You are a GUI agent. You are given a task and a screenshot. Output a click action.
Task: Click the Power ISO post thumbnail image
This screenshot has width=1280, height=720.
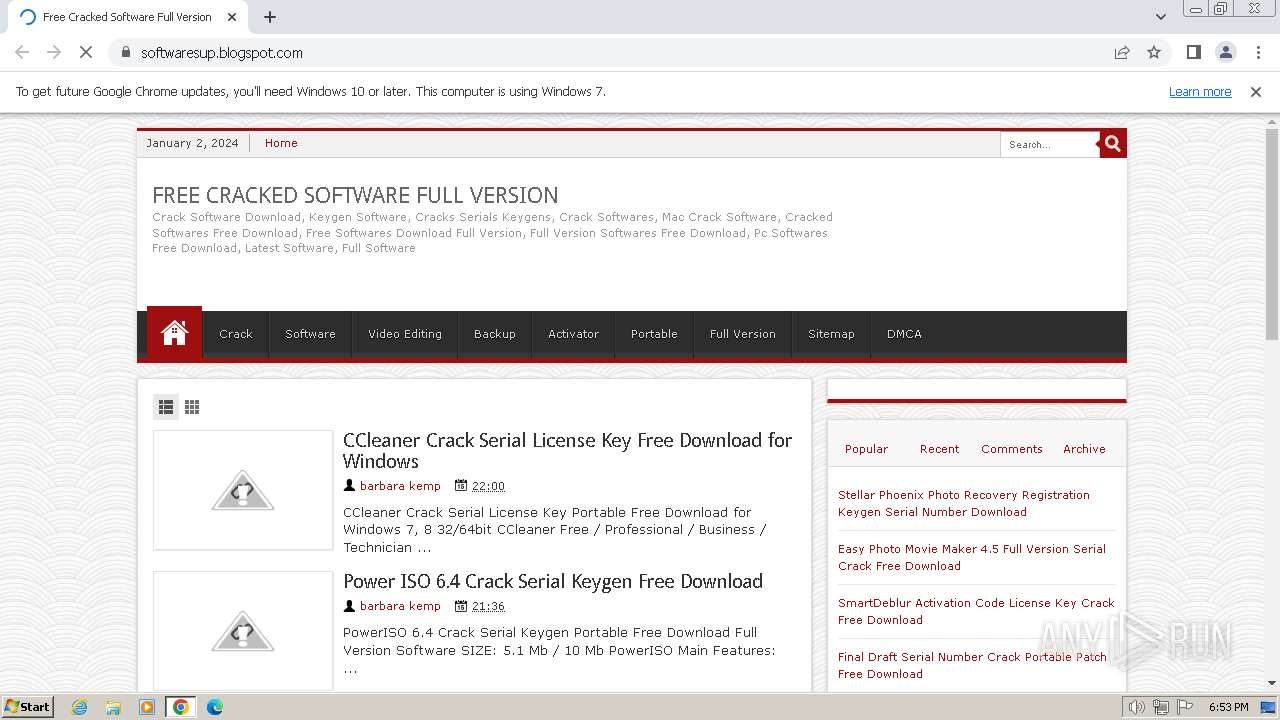(x=243, y=631)
